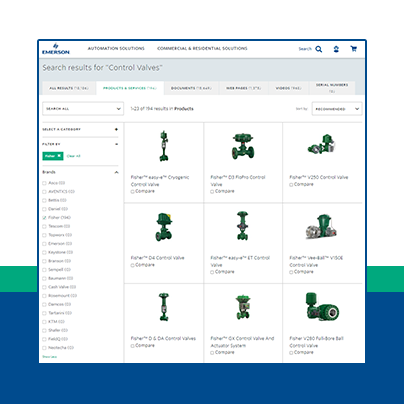
Task: Click the Emerson logo
Action: (x=56, y=49)
